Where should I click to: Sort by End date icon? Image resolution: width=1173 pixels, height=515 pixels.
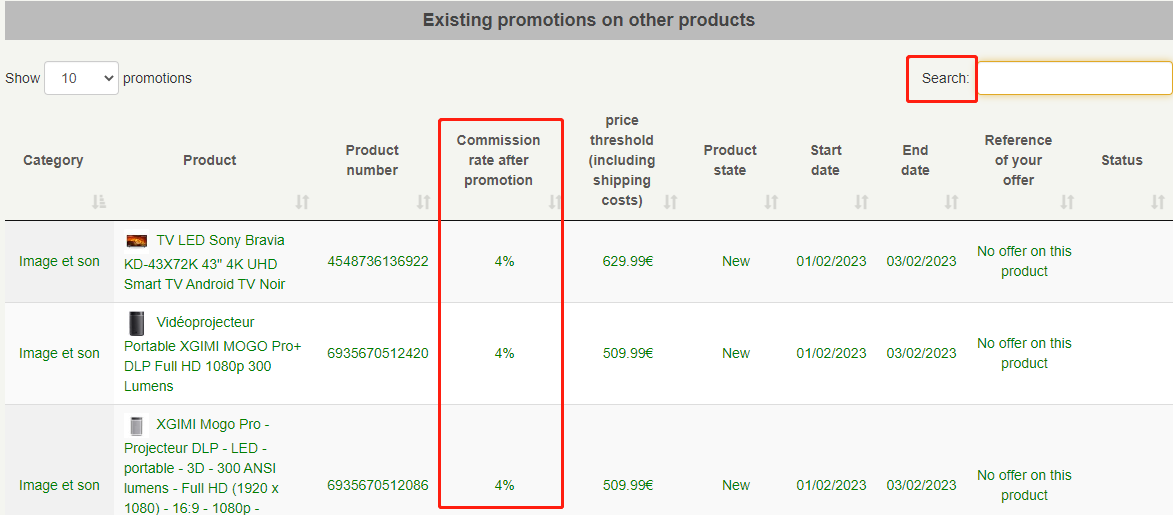click(951, 202)
